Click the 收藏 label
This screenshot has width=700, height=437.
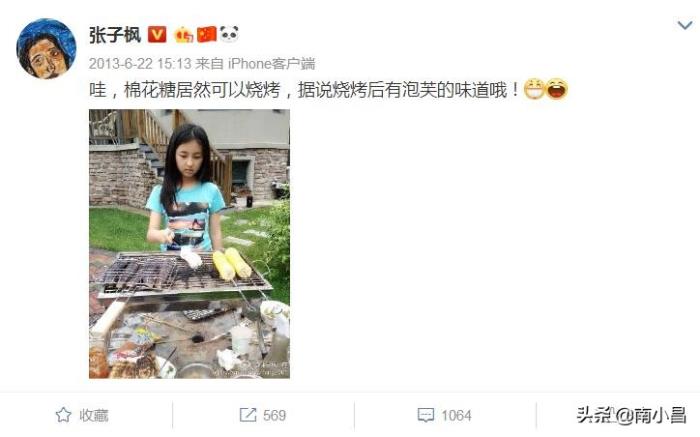tap(94, 416)
